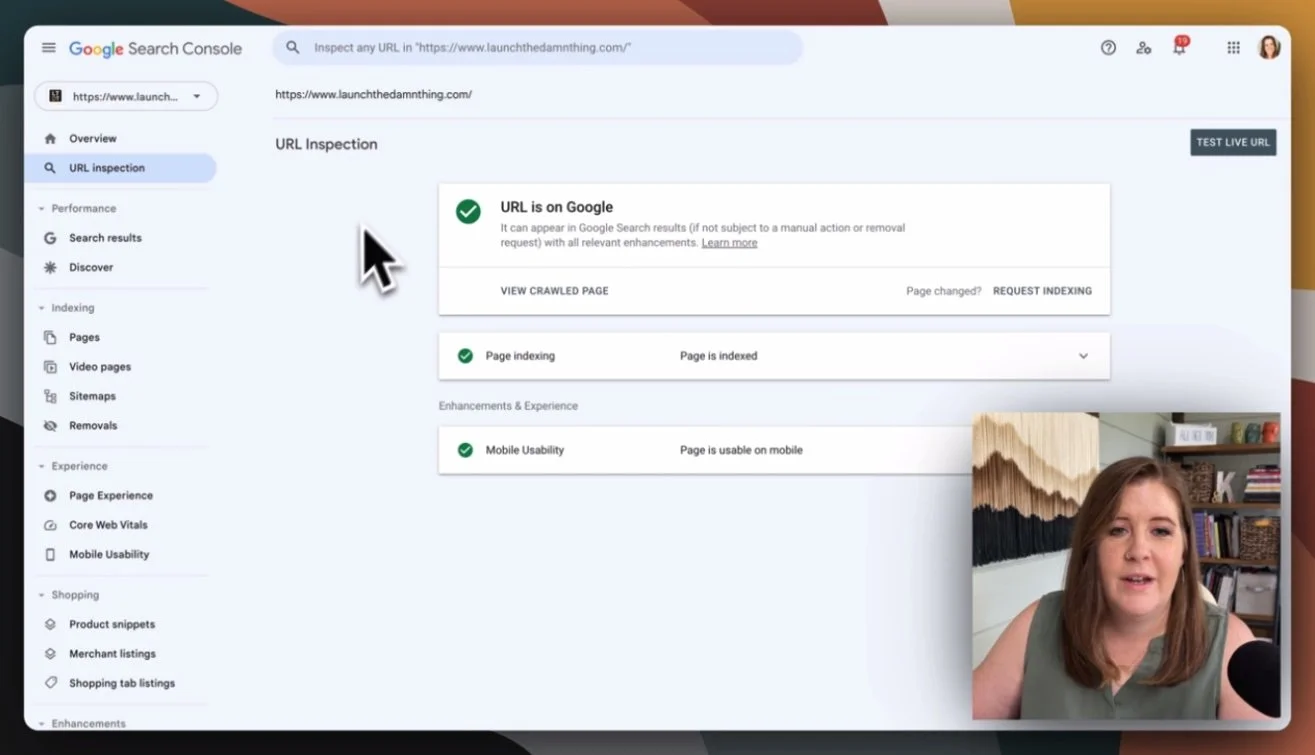Viewport: 1315px width, 755px height.
Task: Click the Merchant listings layers icon
Action: (x=50, y=654)
